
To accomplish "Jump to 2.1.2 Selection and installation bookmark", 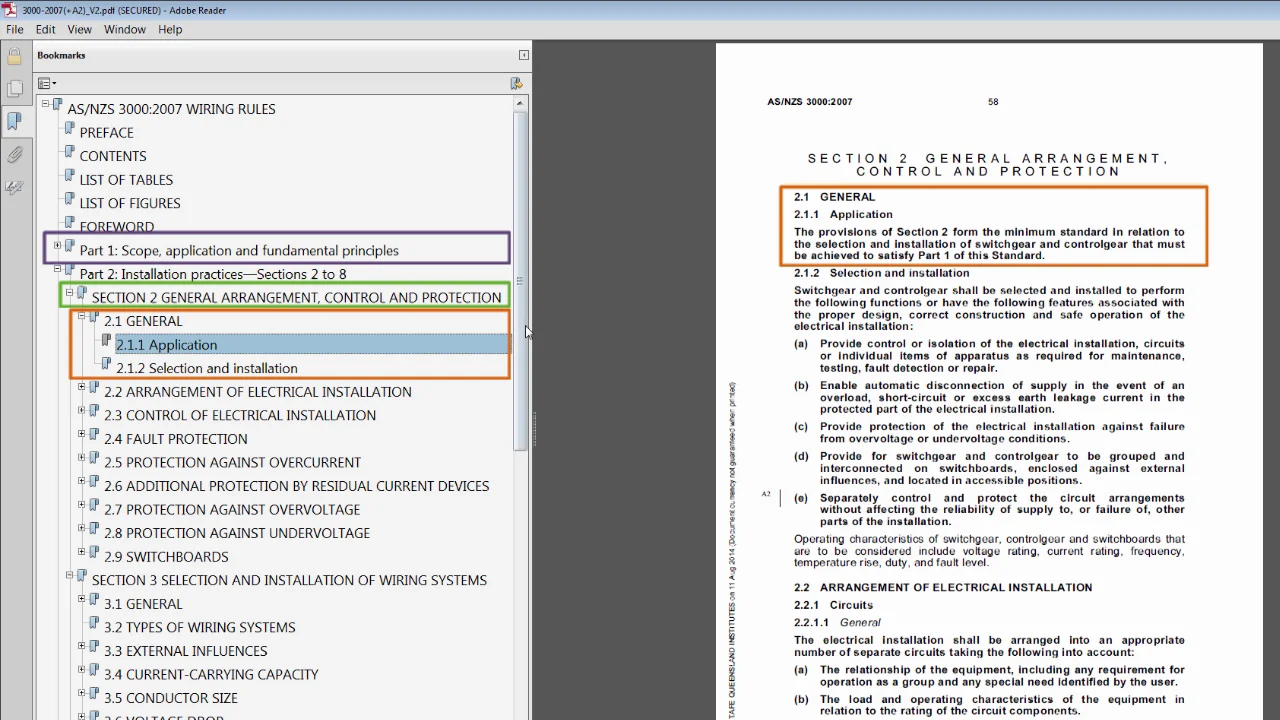I will coord(207,368).
